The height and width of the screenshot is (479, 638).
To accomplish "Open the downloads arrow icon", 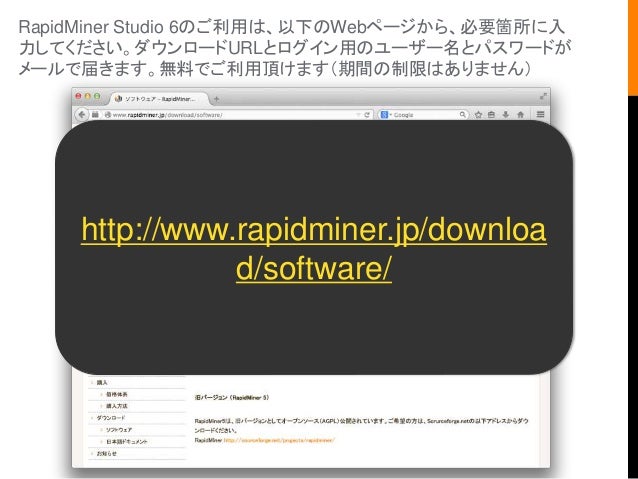I will (506, 115).
